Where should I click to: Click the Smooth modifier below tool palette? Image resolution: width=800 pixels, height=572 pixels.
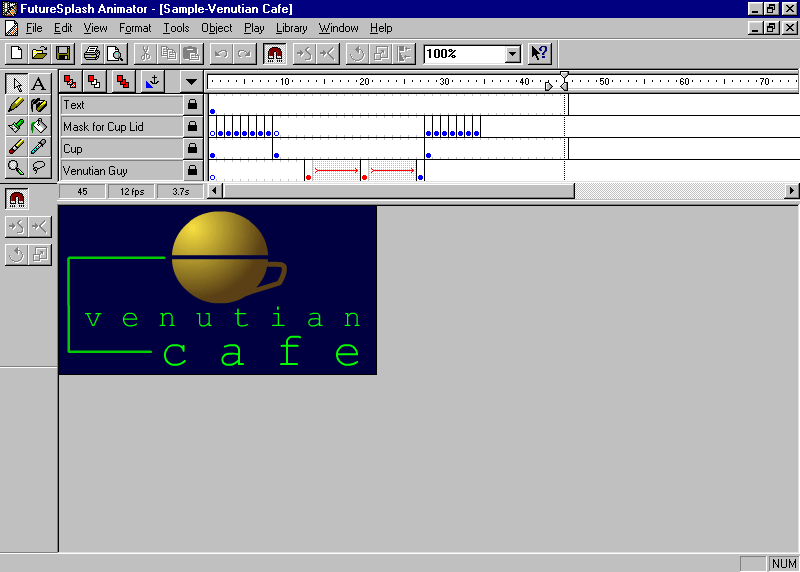(x=16, y=227)
